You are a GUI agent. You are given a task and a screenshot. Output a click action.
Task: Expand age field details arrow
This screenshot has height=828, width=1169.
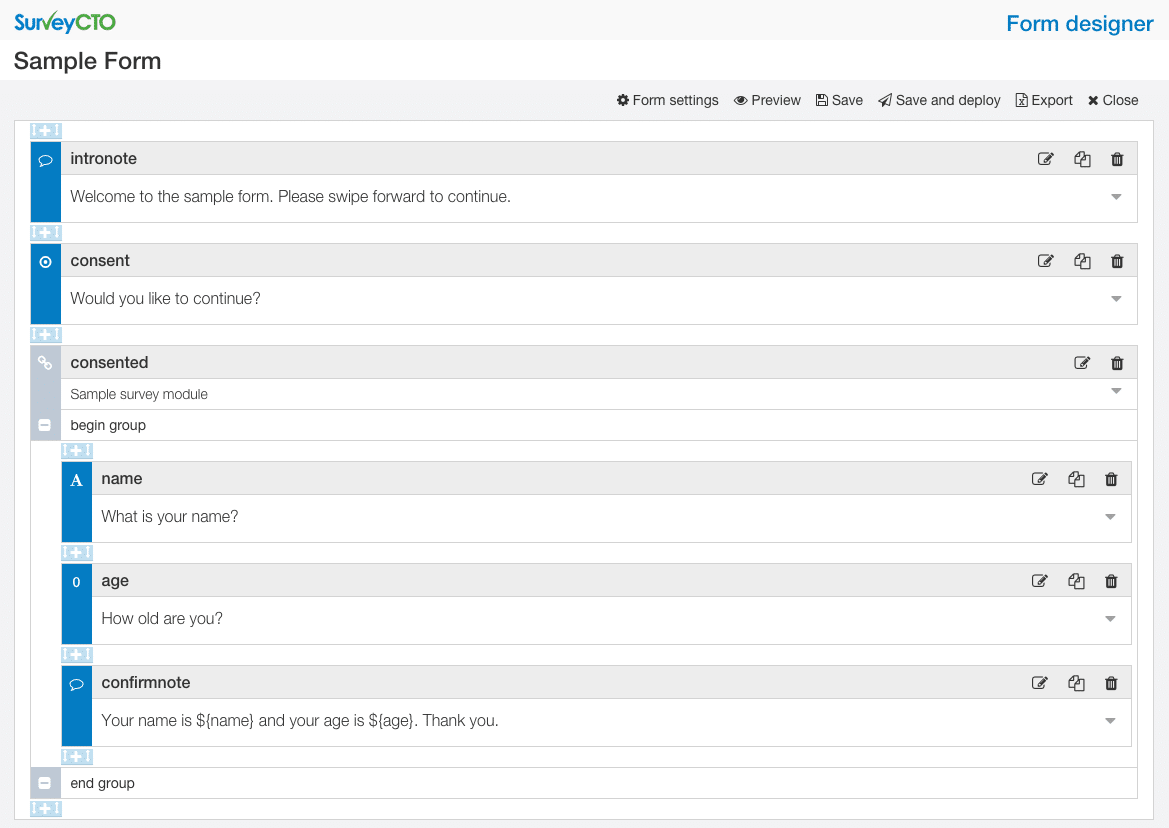1110,619
